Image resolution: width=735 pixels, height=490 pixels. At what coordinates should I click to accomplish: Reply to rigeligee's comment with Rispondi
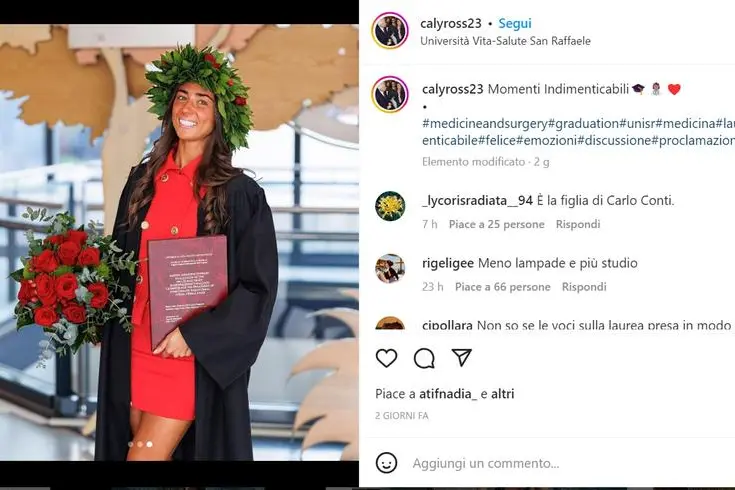(x=584, y=286)
